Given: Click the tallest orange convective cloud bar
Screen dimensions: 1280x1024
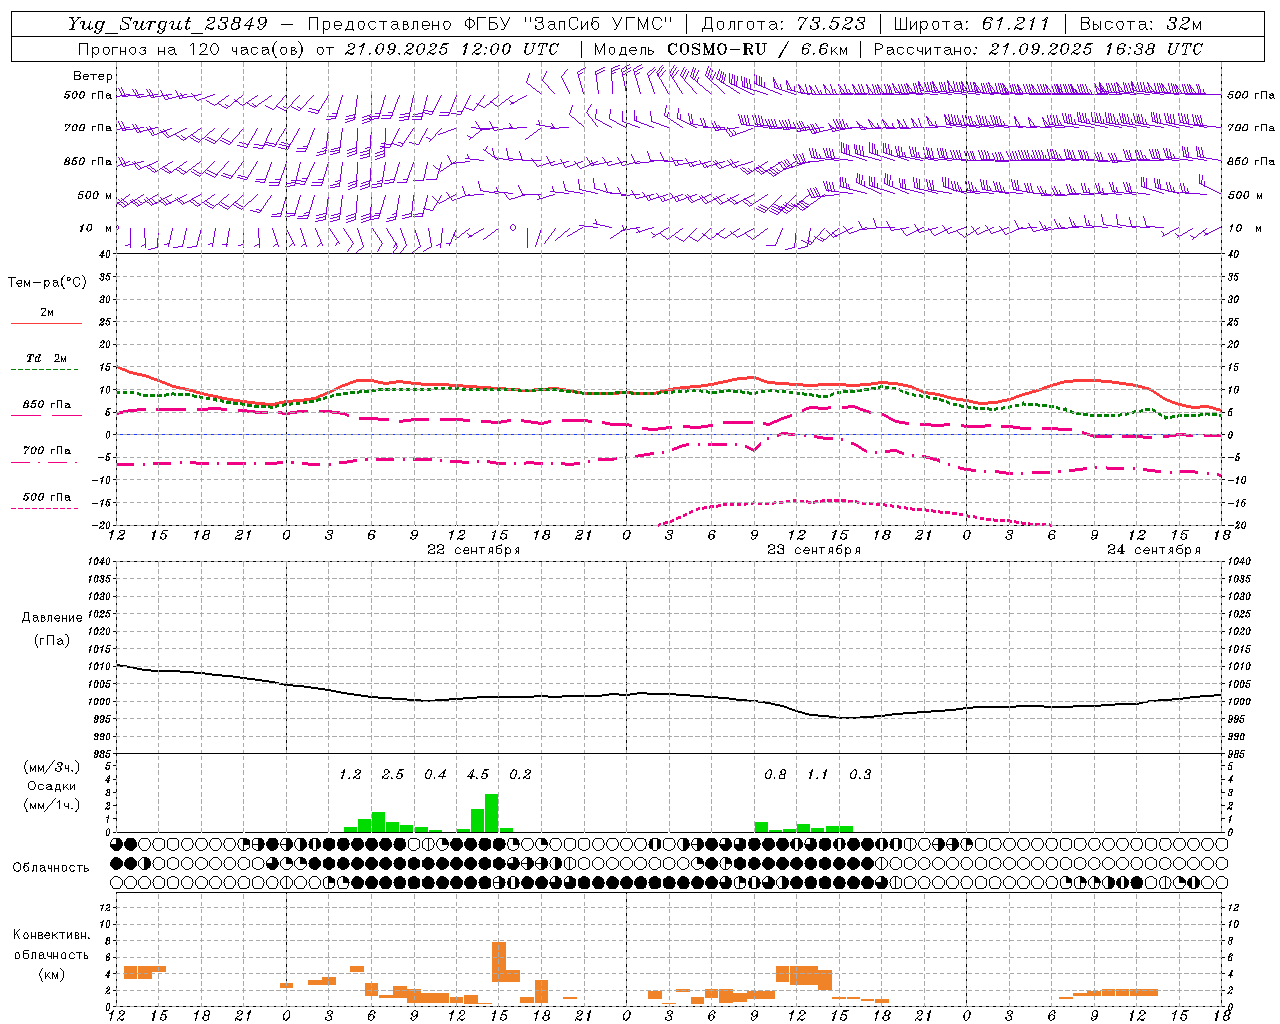Looking at the screenshot, I should [499, 961].
